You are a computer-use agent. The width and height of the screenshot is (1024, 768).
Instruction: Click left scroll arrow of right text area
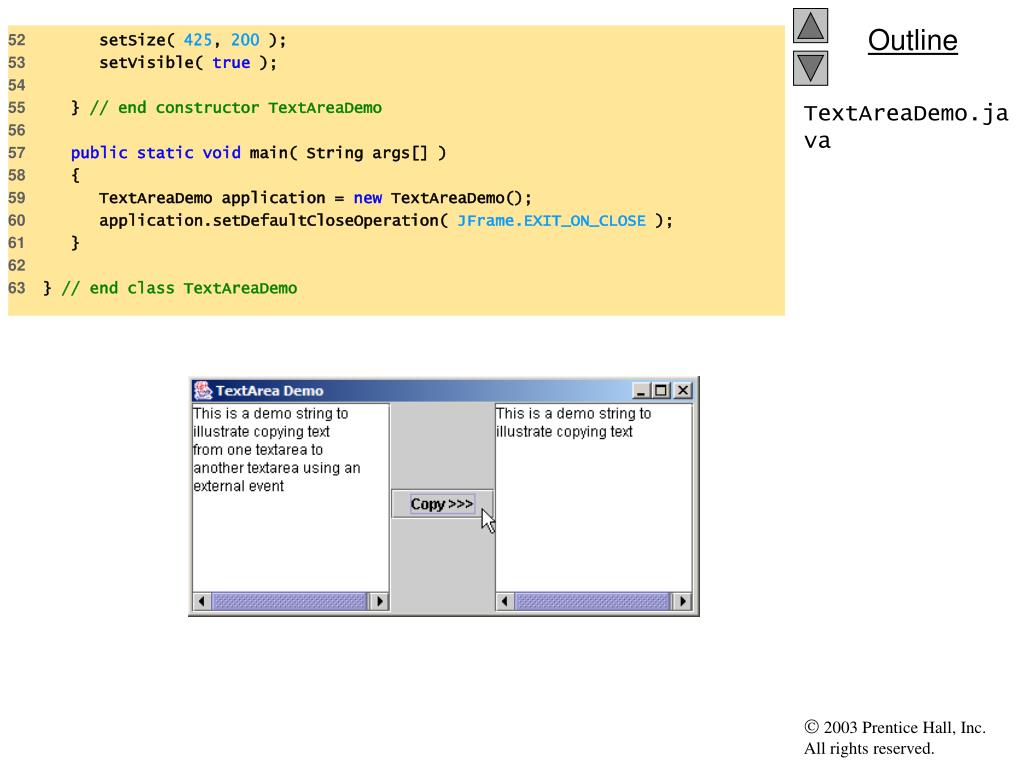[x=505, y=601]
